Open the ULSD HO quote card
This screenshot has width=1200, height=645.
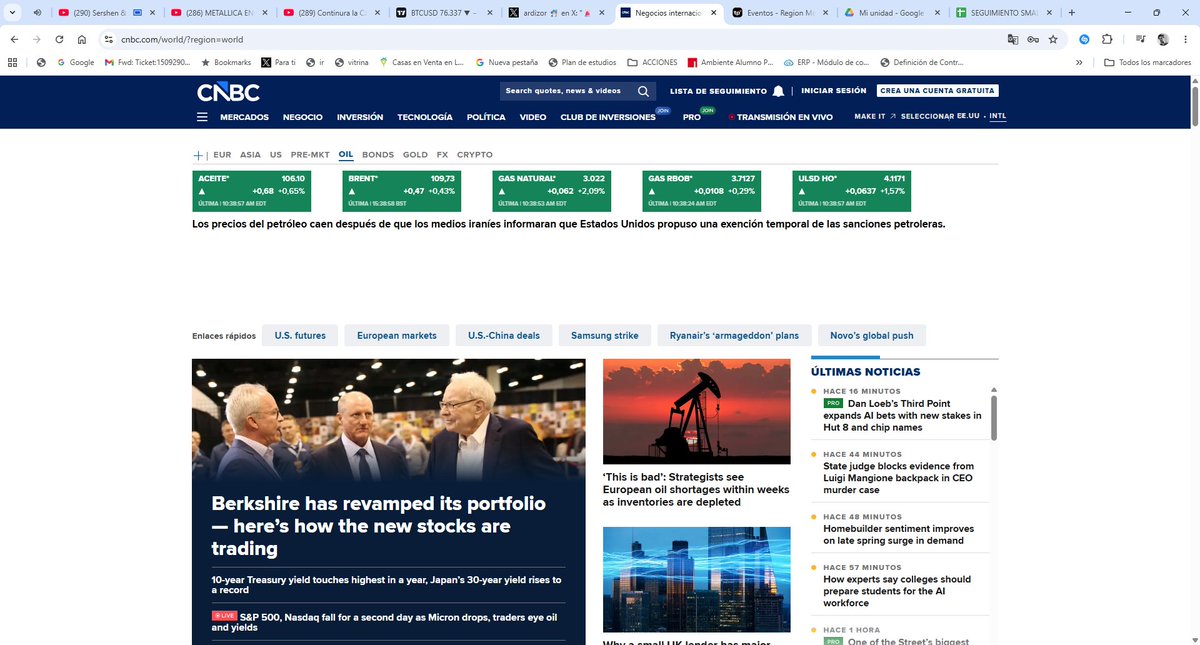click(851, 191)
